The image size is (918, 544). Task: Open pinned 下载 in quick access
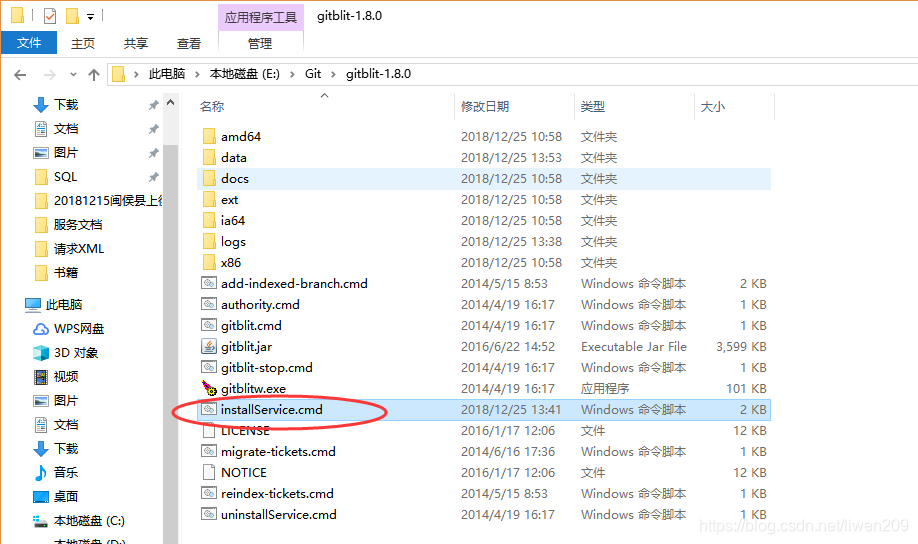[x=66, y=105]
